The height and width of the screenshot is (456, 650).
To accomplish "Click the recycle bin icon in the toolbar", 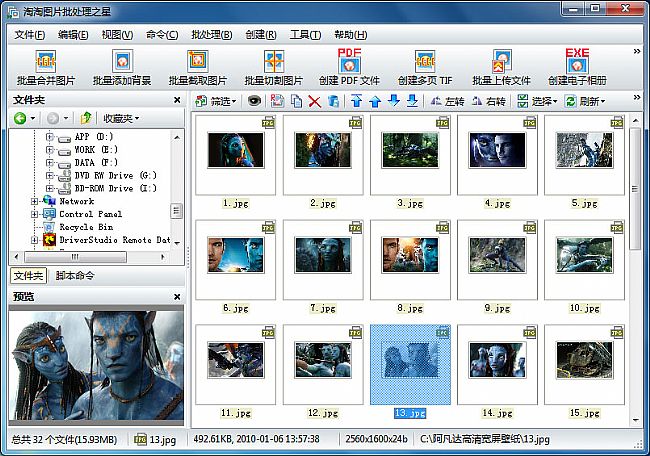I will pyautogui.click(x=334, y=101).
